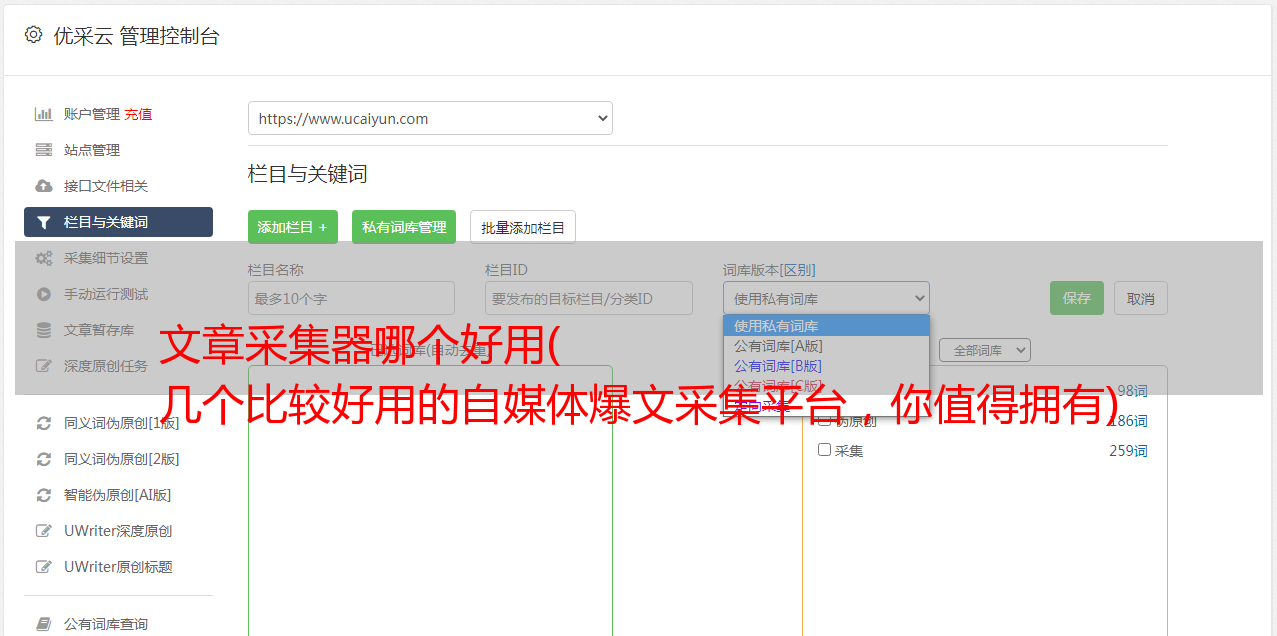Click the refresh icon for 同义词伪原创[1版]

(x=44, y=423)
